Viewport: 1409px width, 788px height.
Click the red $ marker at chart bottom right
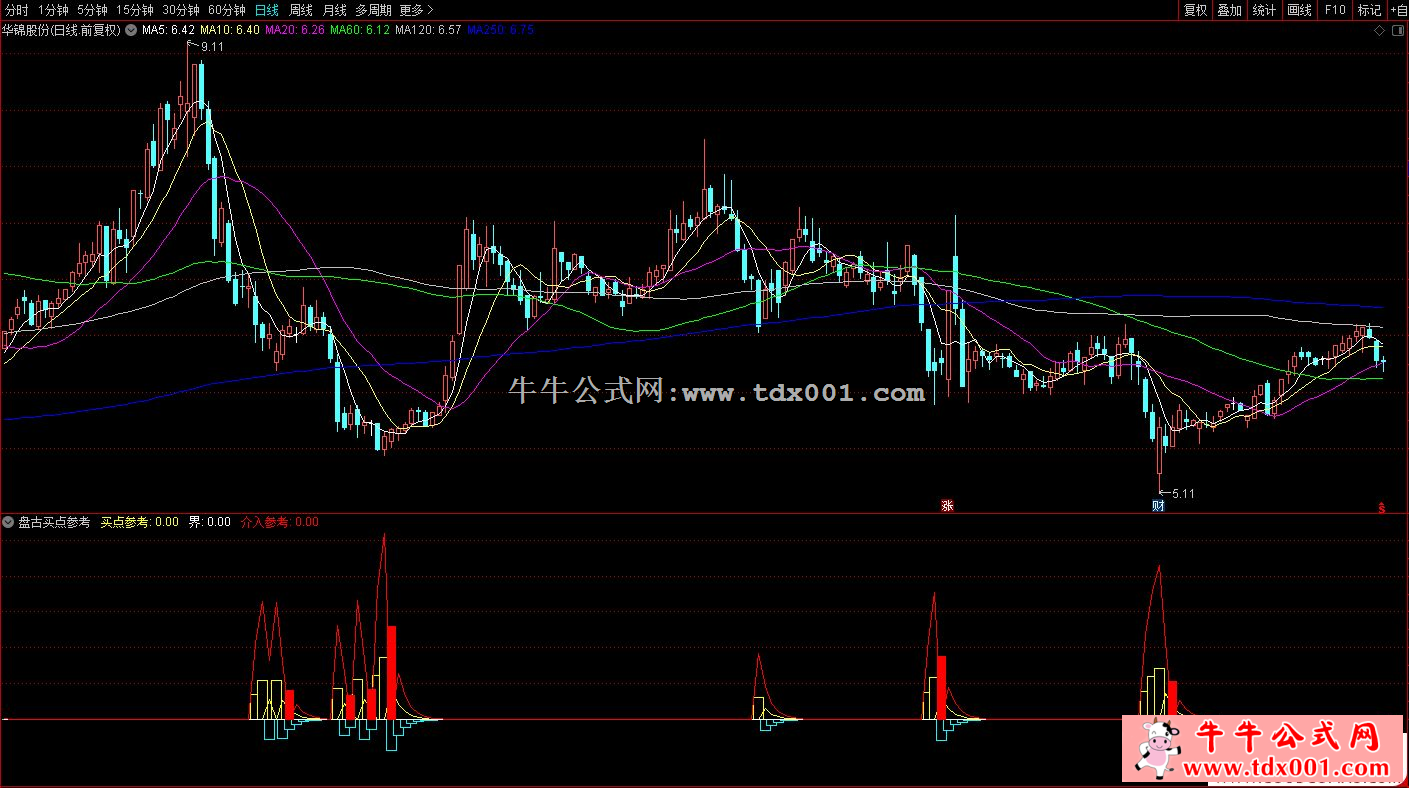pos(1383,507)
